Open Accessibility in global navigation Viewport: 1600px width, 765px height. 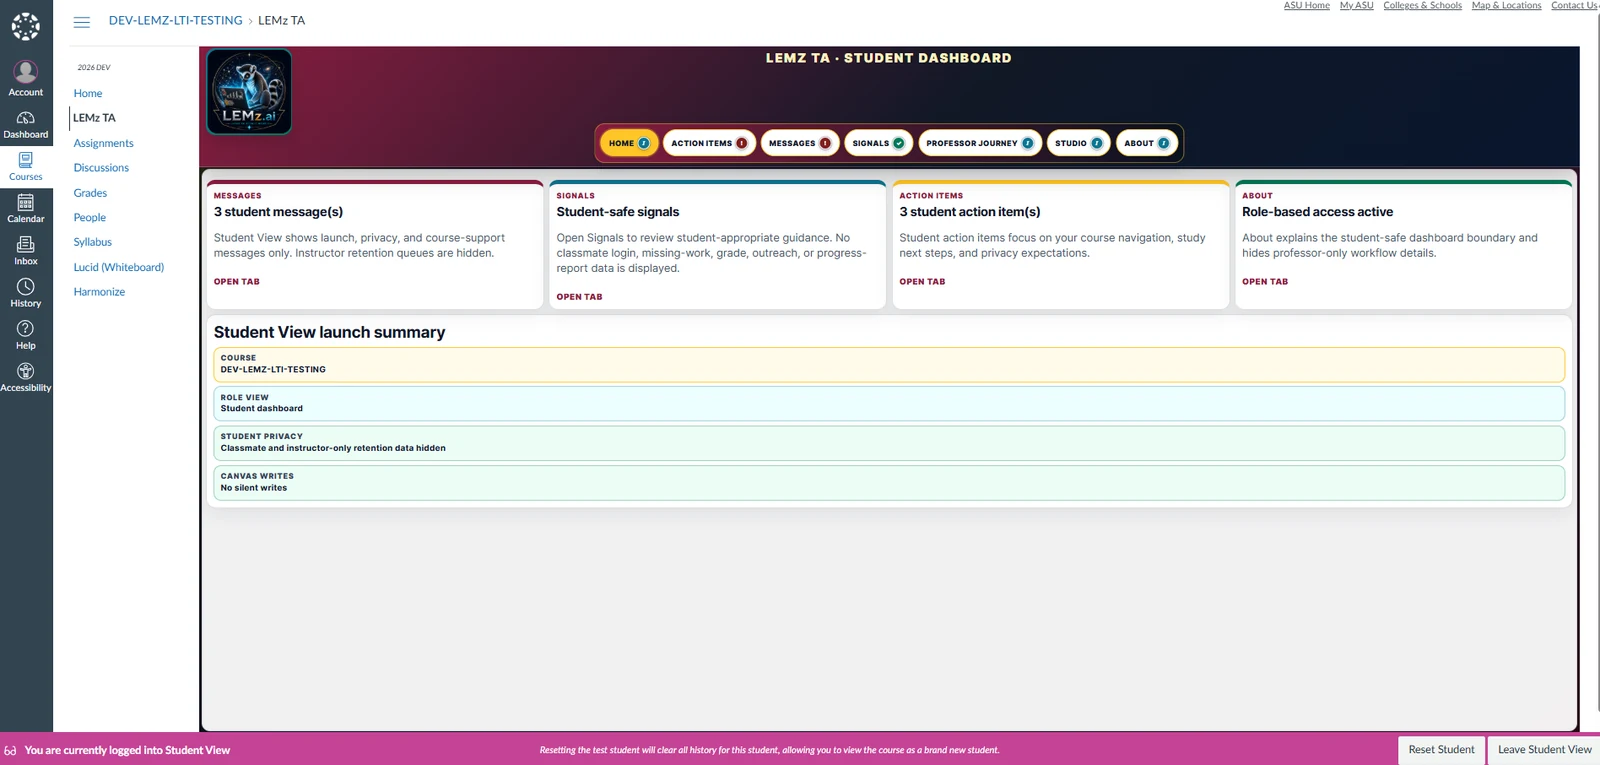[26, 378]
